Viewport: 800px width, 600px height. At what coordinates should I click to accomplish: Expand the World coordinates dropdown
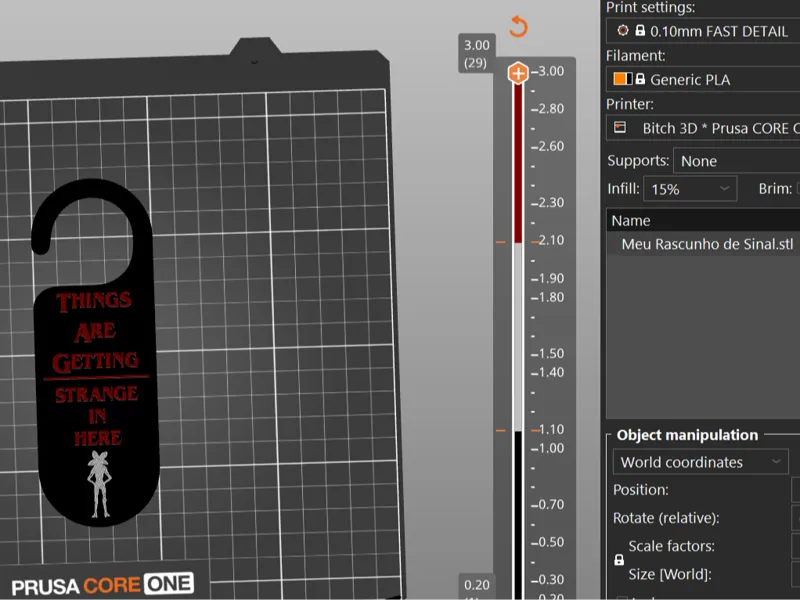(x=701, y=462)
